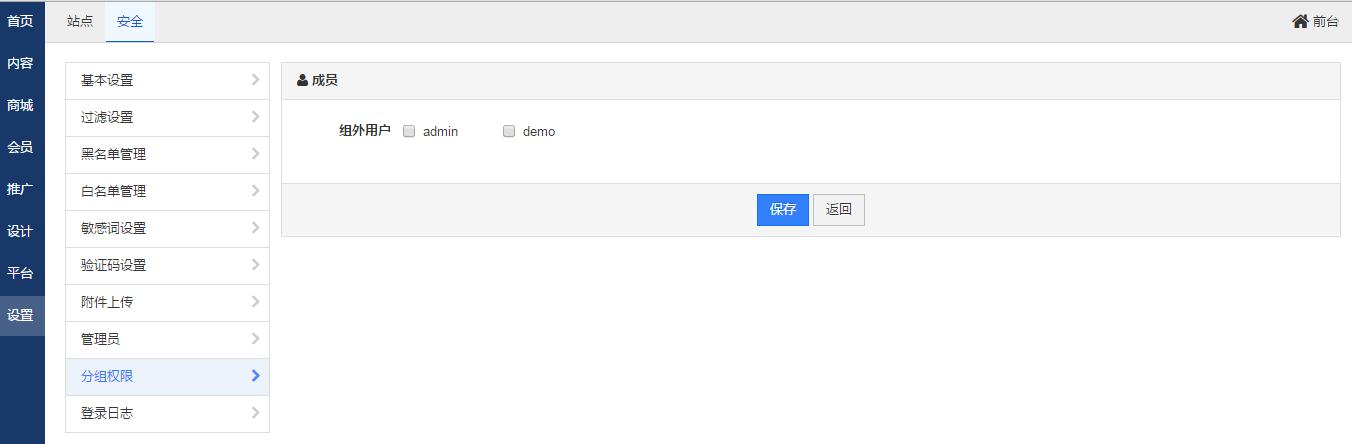
Task: Open the 前台 link at top right
Action: [1325, 21]
